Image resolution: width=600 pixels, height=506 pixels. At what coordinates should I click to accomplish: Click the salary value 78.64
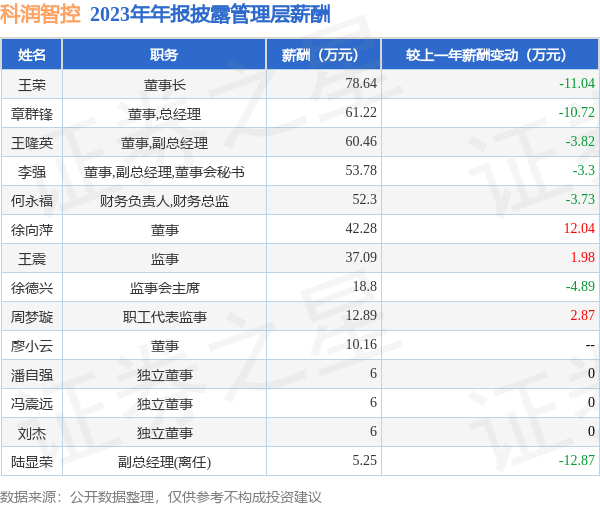[x=361, y=83]
